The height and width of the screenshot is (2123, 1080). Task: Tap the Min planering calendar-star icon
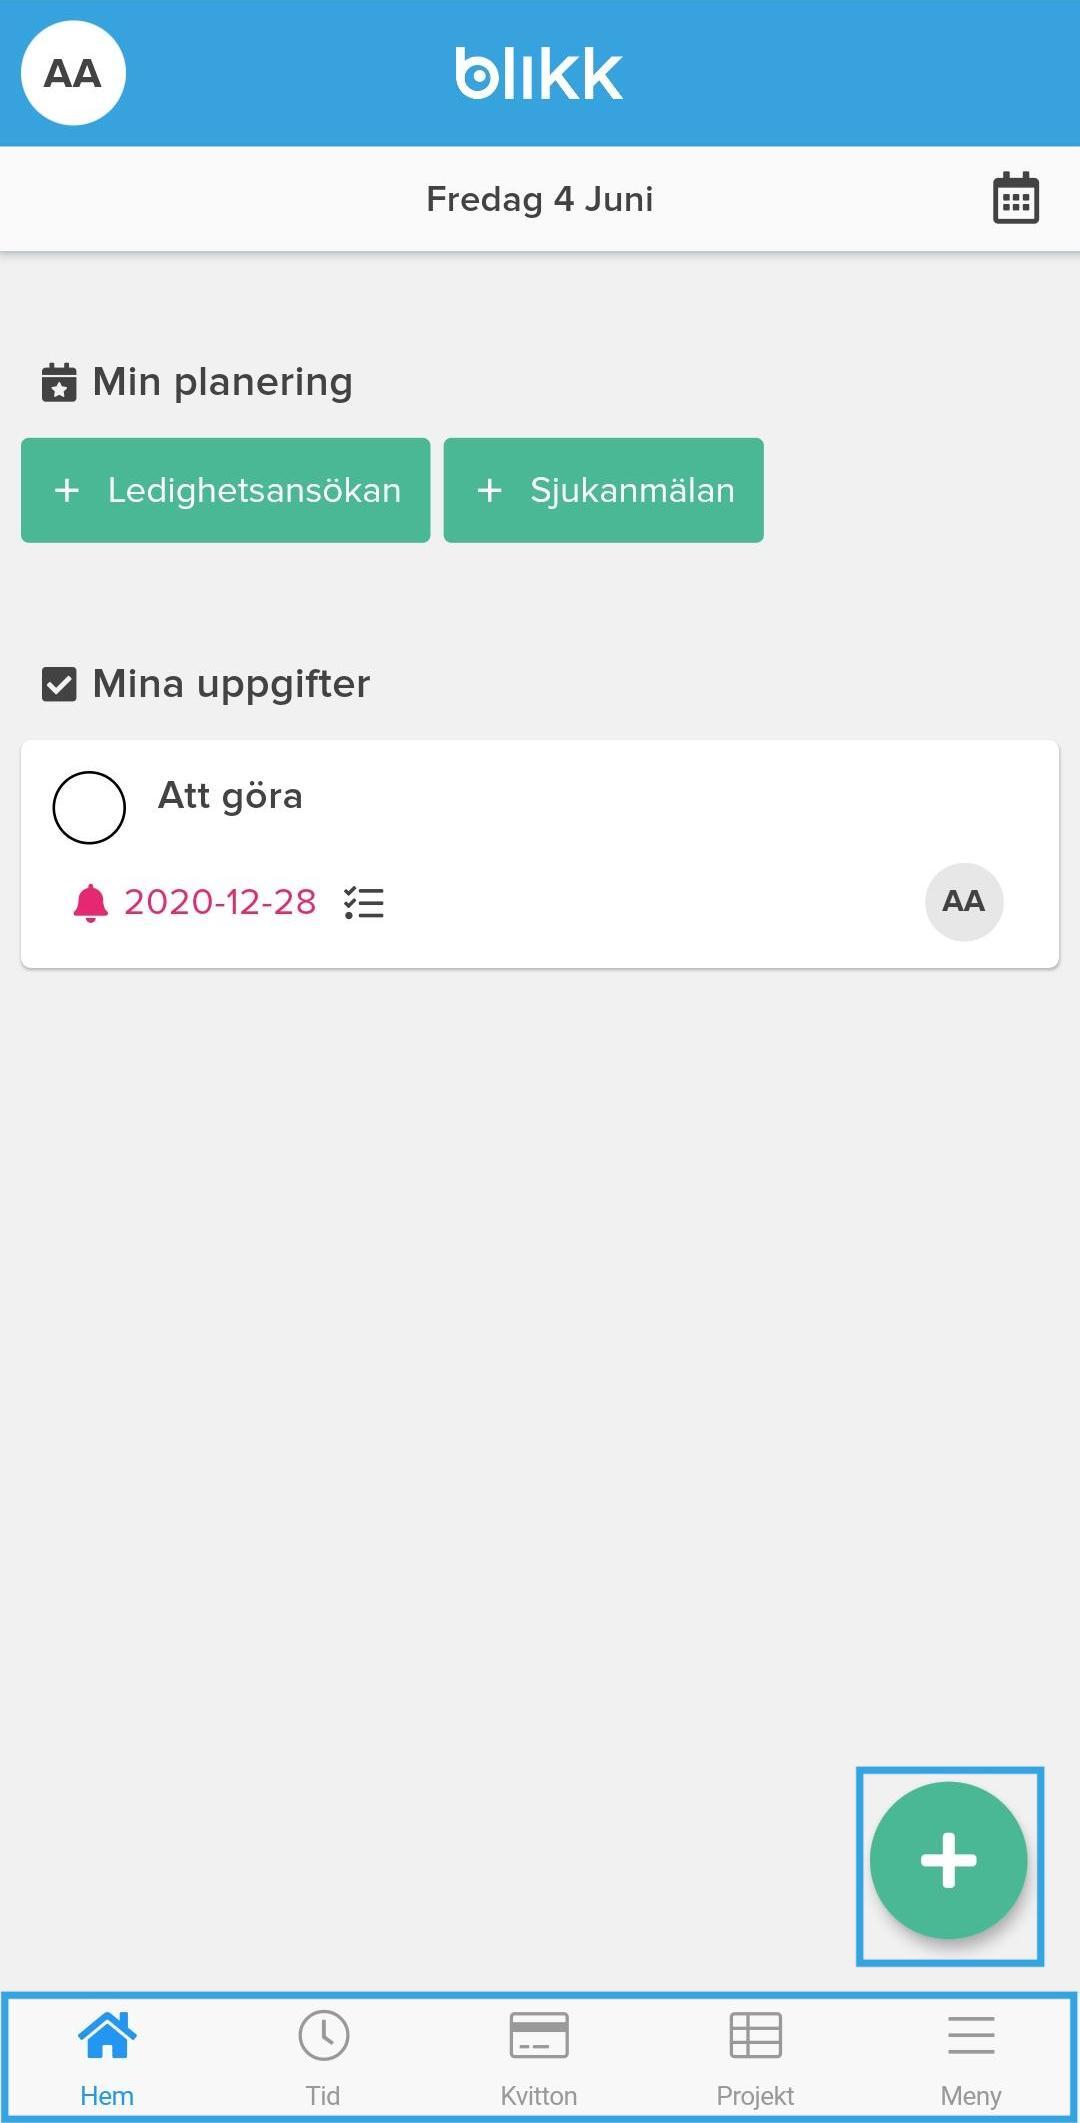coord(59,382)
